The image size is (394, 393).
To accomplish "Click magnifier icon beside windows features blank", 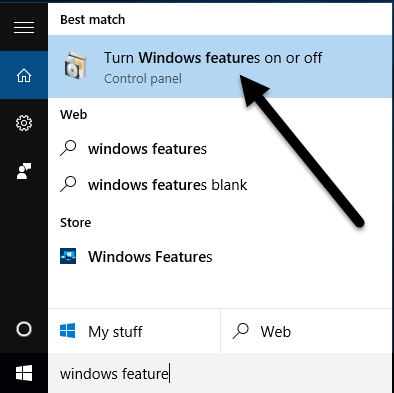I will click(68, 184).
